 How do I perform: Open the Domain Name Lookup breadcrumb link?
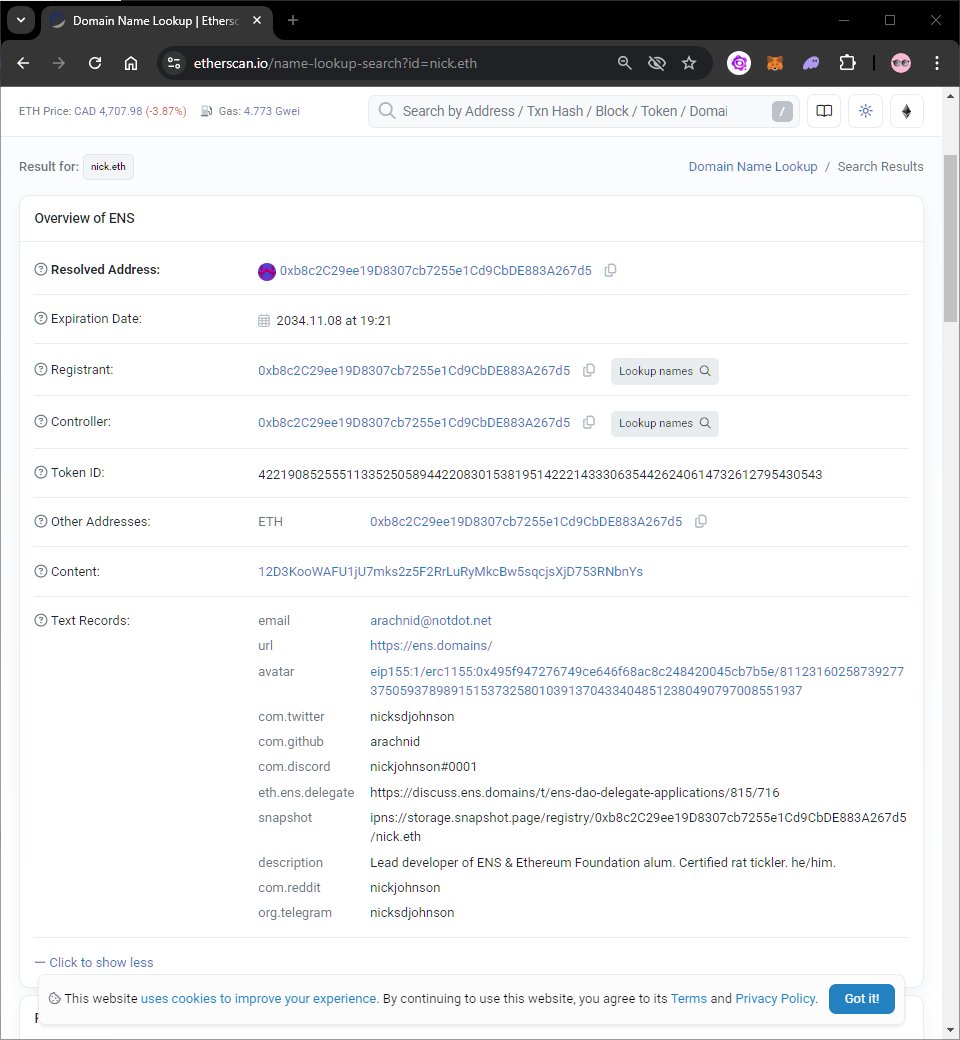point(752,166)
